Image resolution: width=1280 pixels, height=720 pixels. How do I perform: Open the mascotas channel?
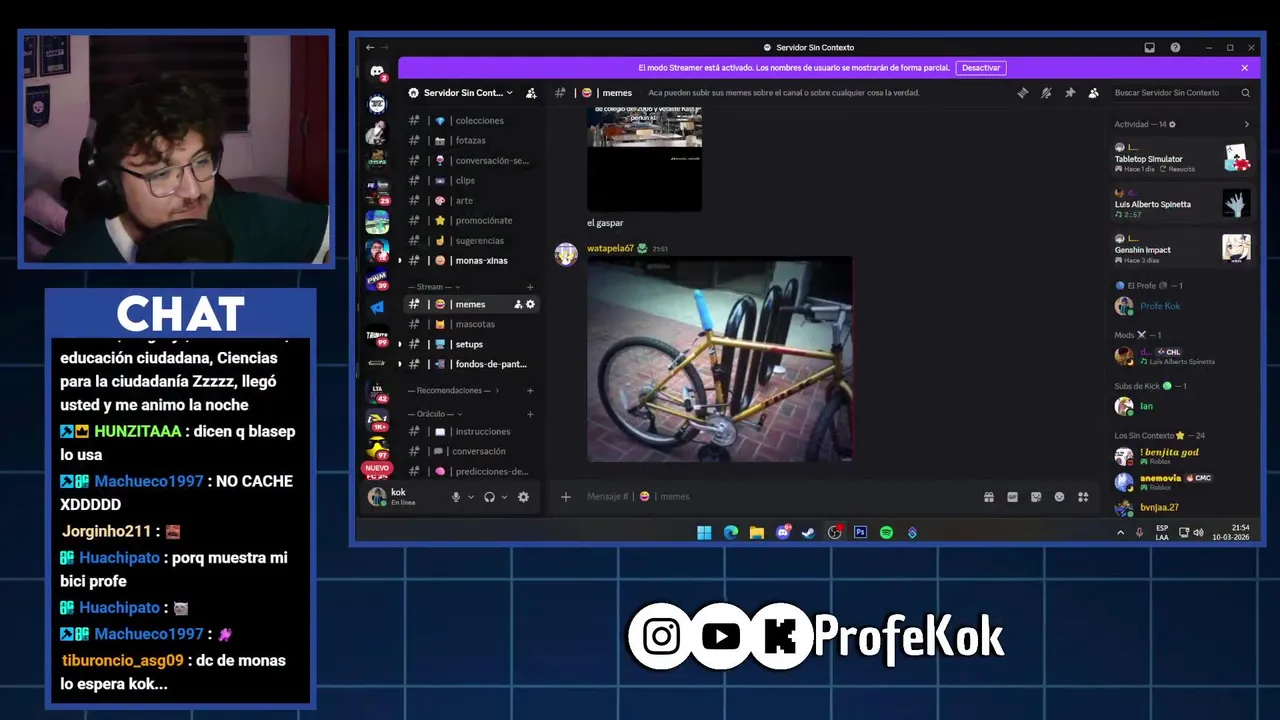470,324
